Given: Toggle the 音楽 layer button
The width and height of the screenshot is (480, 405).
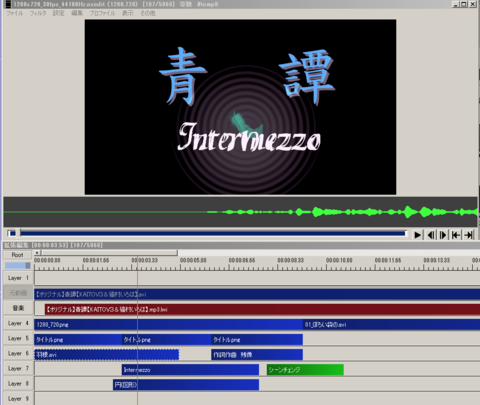Looking at the screenshot, I should click(x=18, y=308).
